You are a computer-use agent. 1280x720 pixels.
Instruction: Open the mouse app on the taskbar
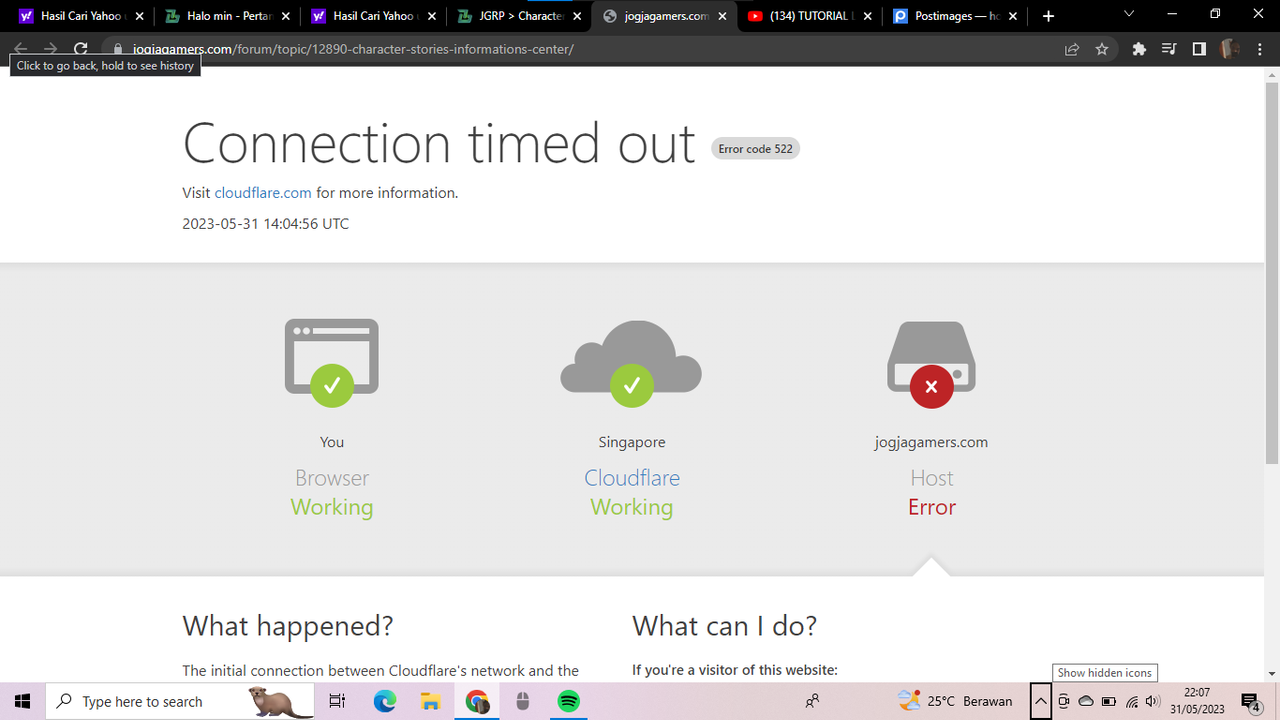tap(522, 701)
